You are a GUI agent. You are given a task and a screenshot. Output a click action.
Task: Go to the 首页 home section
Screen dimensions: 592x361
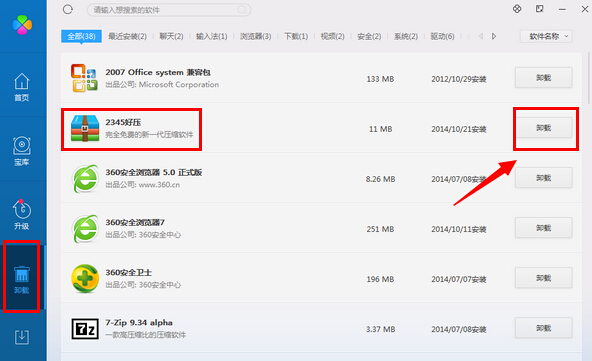point(22,87)
